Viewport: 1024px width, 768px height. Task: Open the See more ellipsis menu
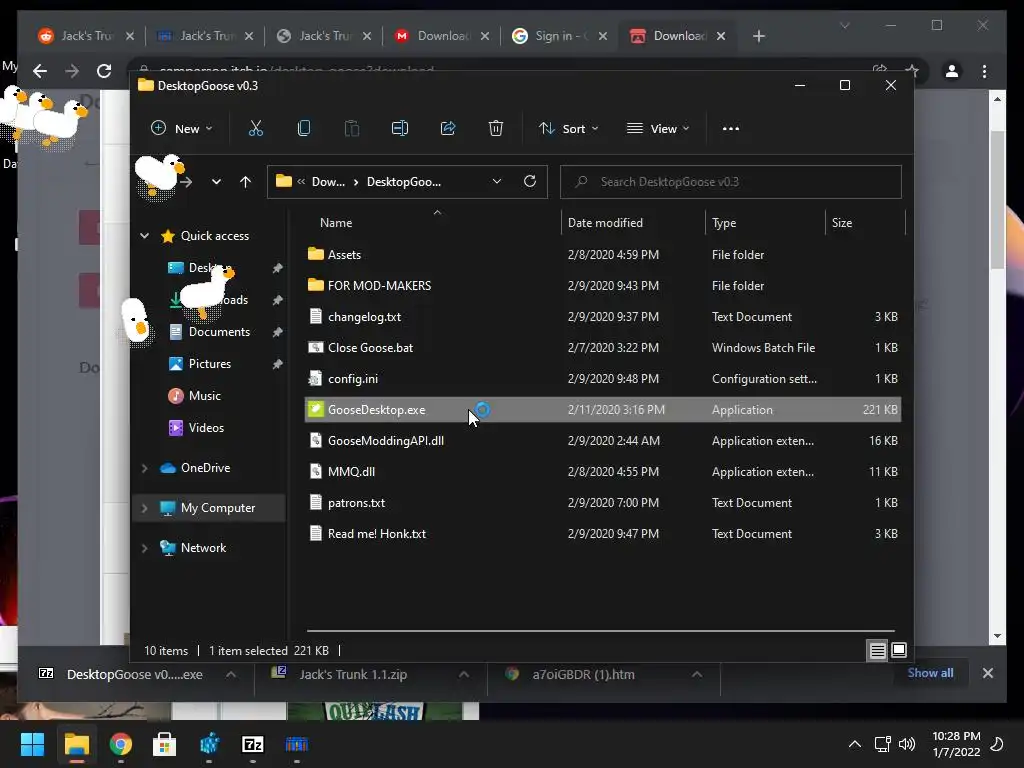tap(731, 129)
